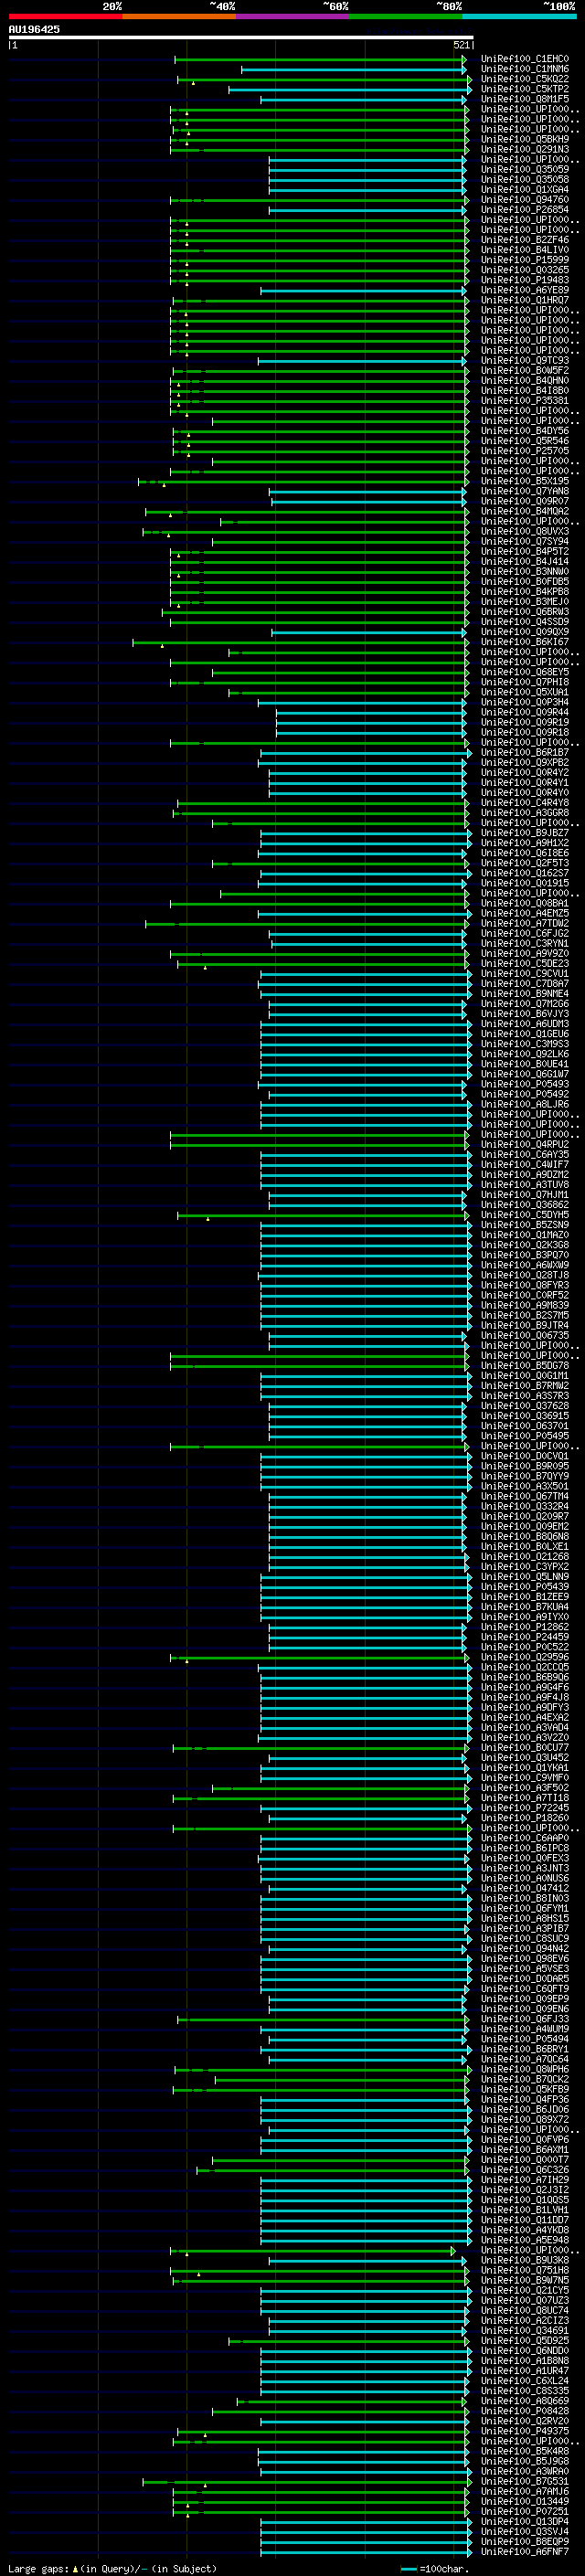Open hit UniRef100_C5KTP2
585x2576 pixels.
click(525, 89)
